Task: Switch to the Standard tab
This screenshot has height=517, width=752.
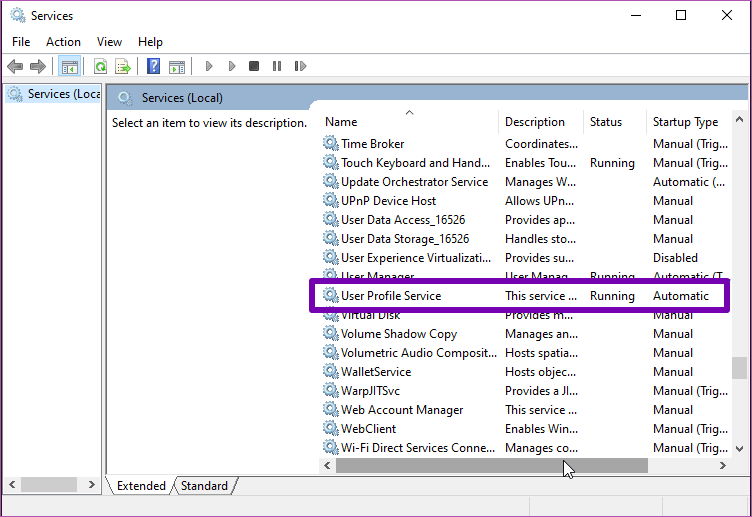Action: [x=204, y=486]
